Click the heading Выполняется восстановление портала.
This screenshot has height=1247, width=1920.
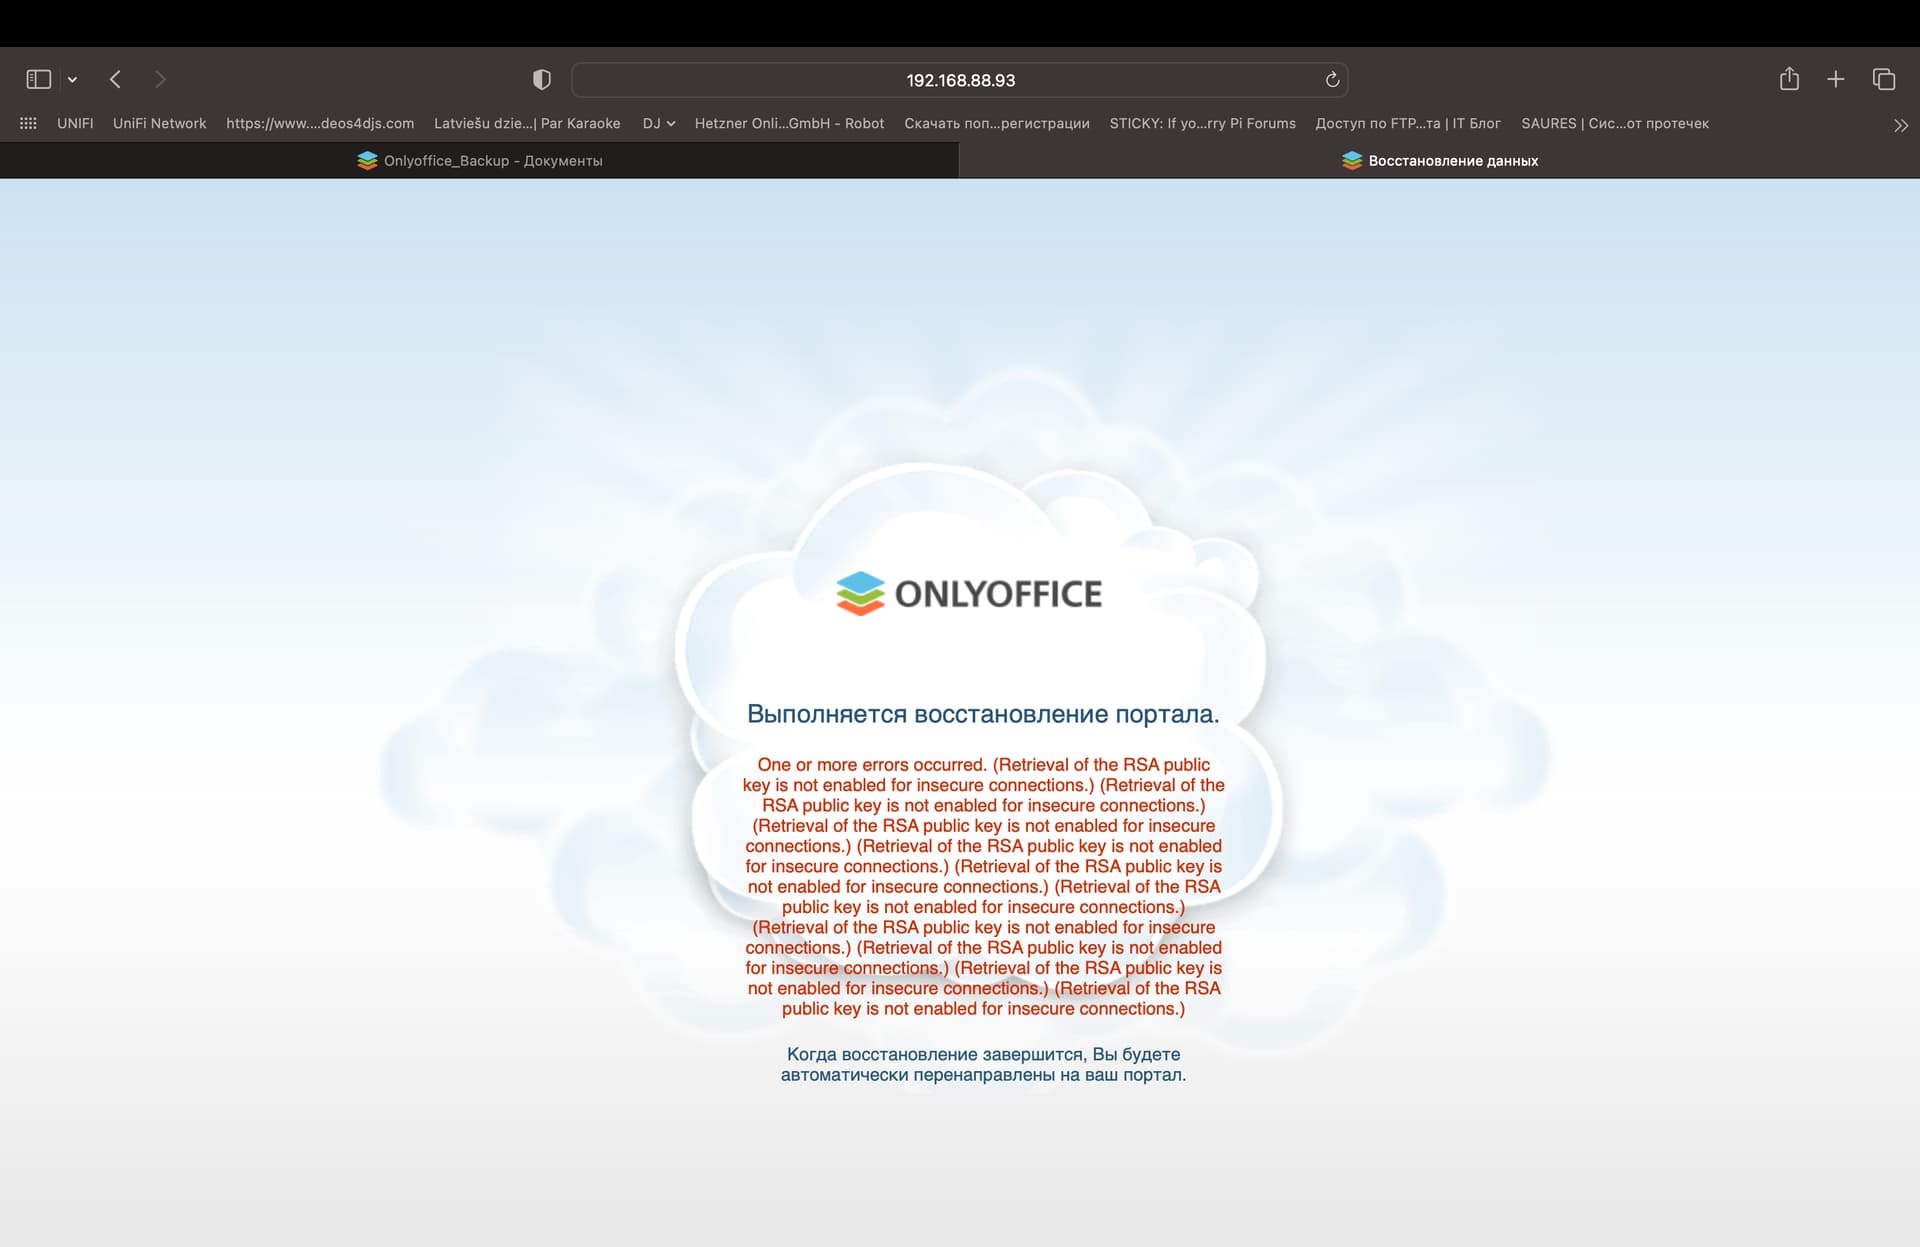983,714
